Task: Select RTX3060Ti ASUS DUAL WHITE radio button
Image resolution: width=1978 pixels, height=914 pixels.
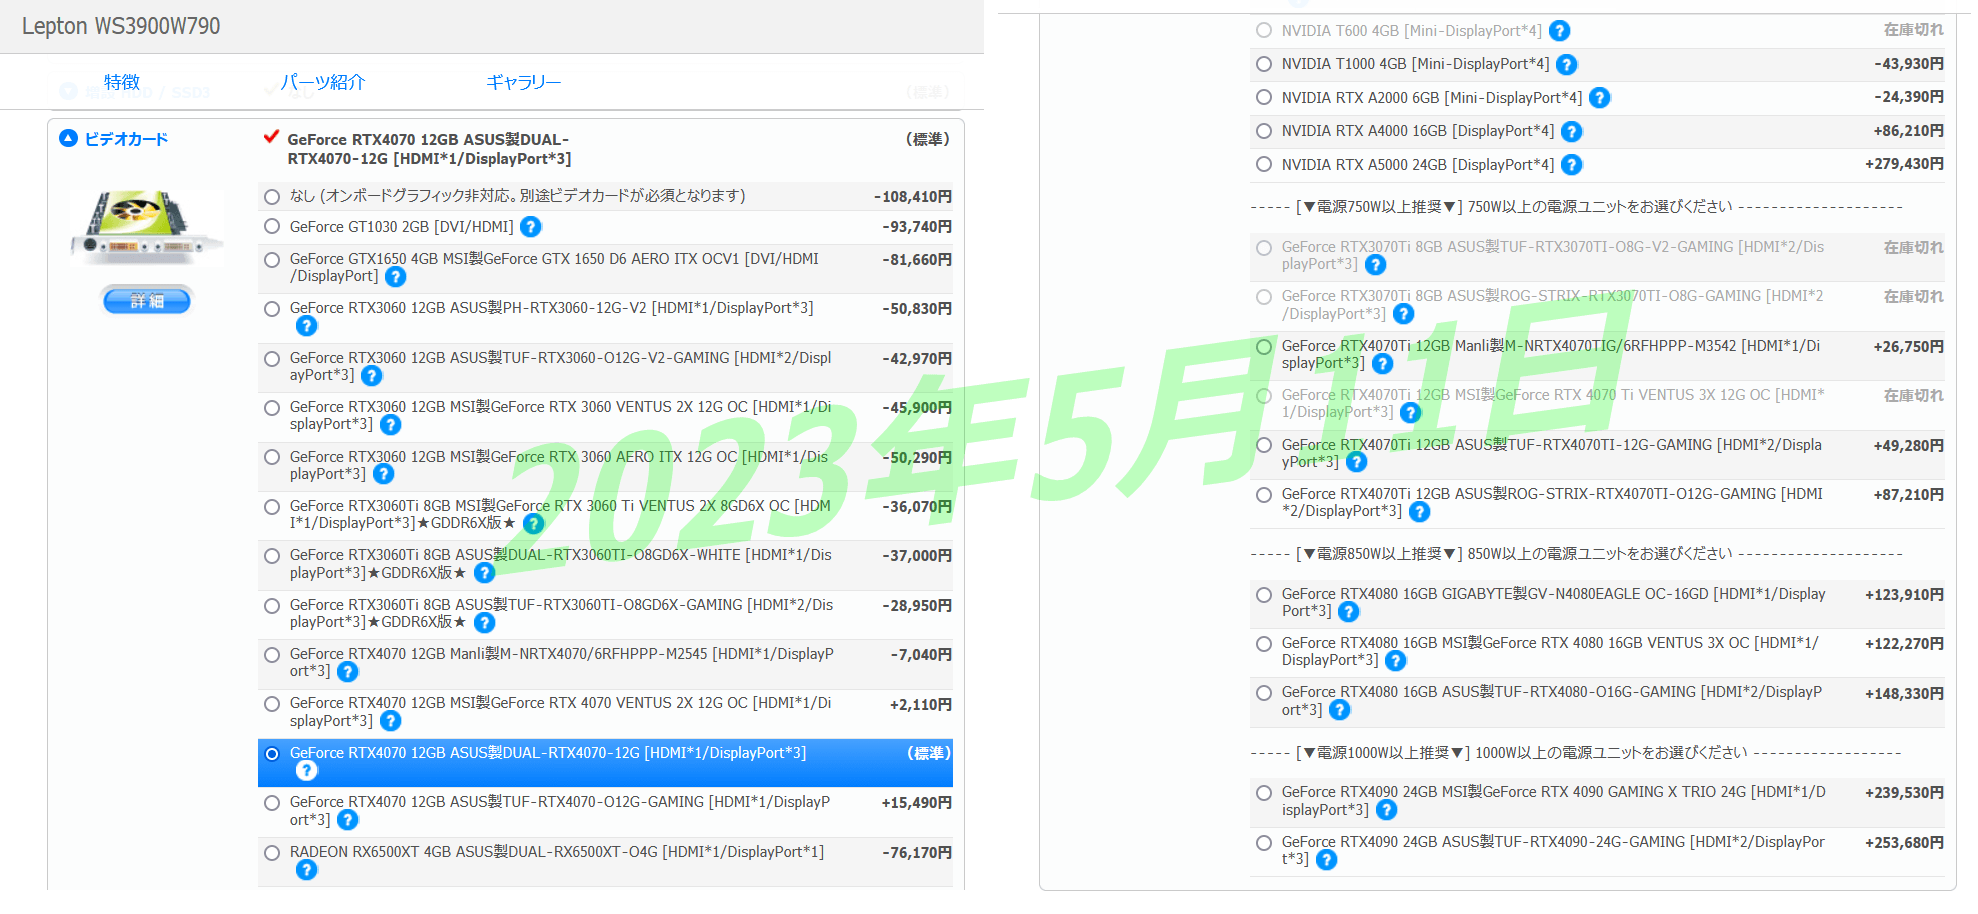Action: [272, 556]
